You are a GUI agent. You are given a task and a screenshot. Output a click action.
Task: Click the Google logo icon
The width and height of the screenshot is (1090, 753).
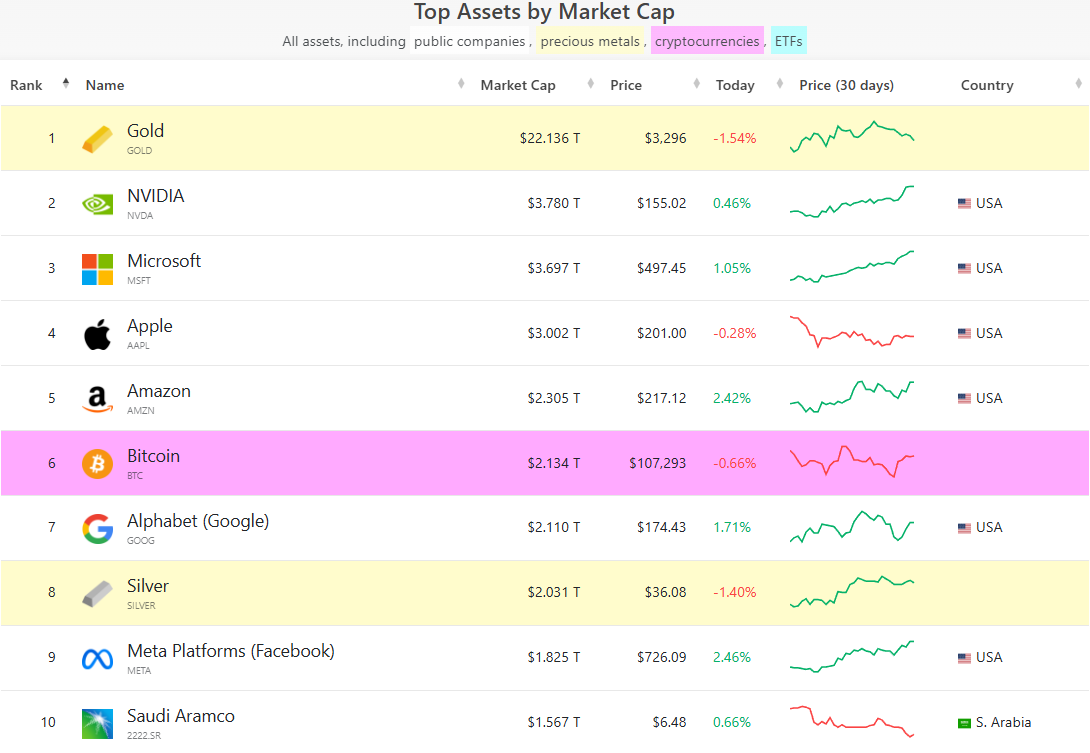[97, 528]
